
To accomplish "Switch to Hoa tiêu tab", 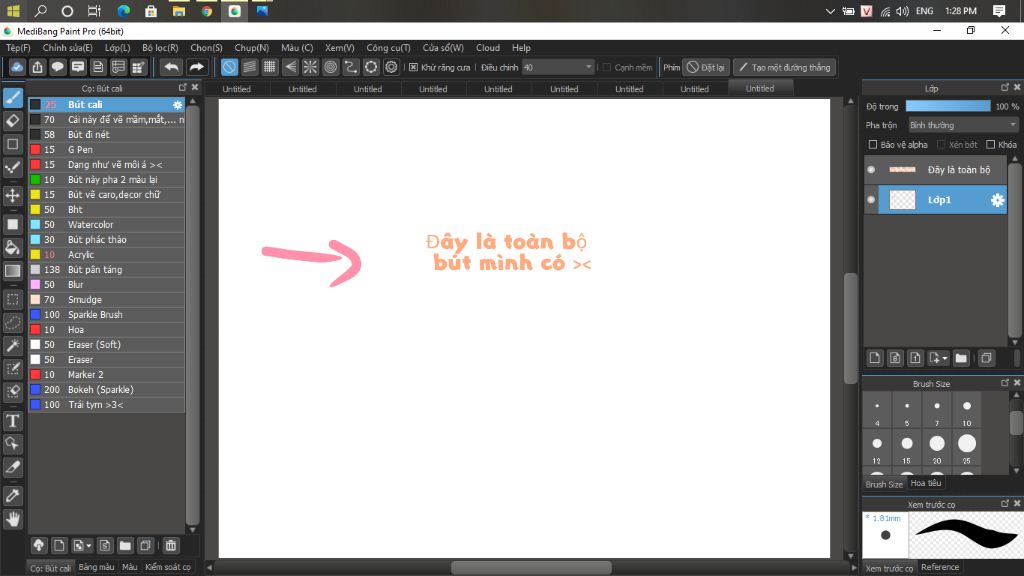I will coord(925,483).
